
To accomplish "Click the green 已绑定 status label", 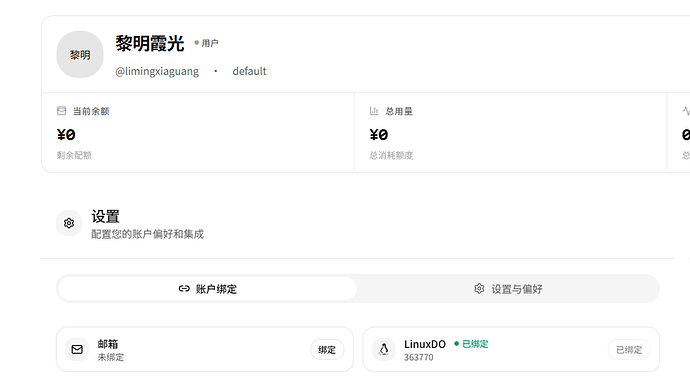I will click(471, 344).
